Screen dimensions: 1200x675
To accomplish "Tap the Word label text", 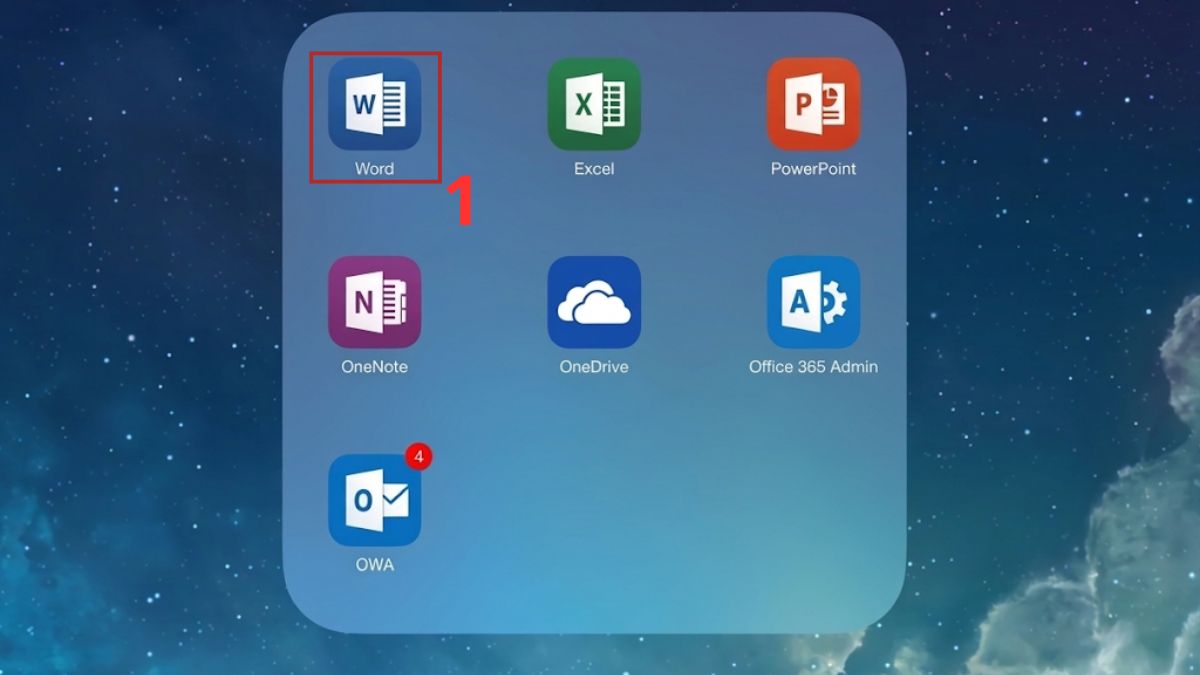I will click(374, 168).
